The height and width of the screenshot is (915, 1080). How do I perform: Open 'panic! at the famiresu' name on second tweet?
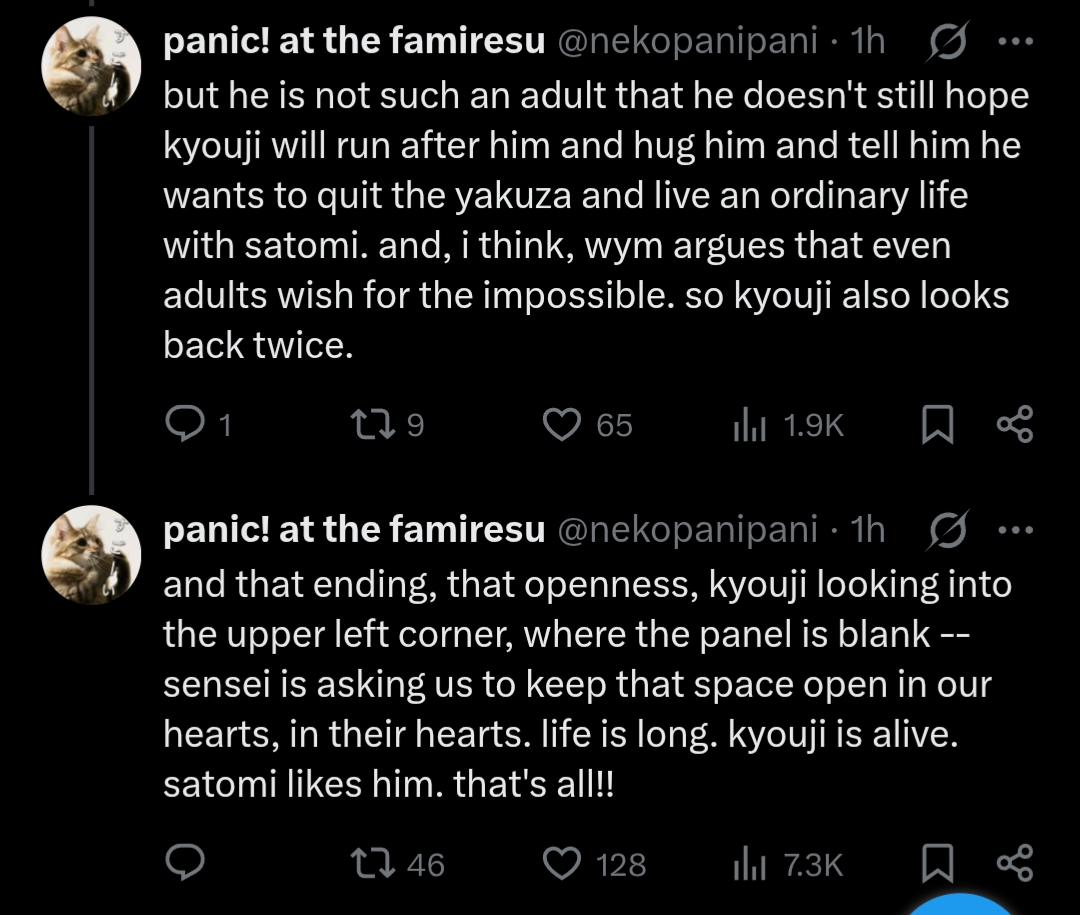pyautogui.click(x=354, y=530)
